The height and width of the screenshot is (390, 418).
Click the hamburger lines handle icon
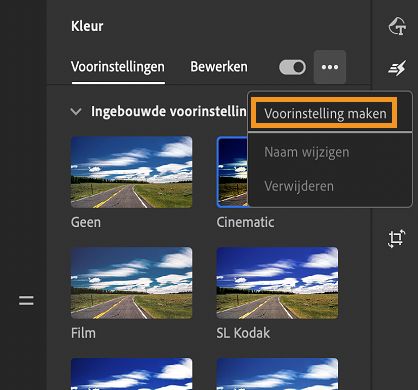click(26, 301)
